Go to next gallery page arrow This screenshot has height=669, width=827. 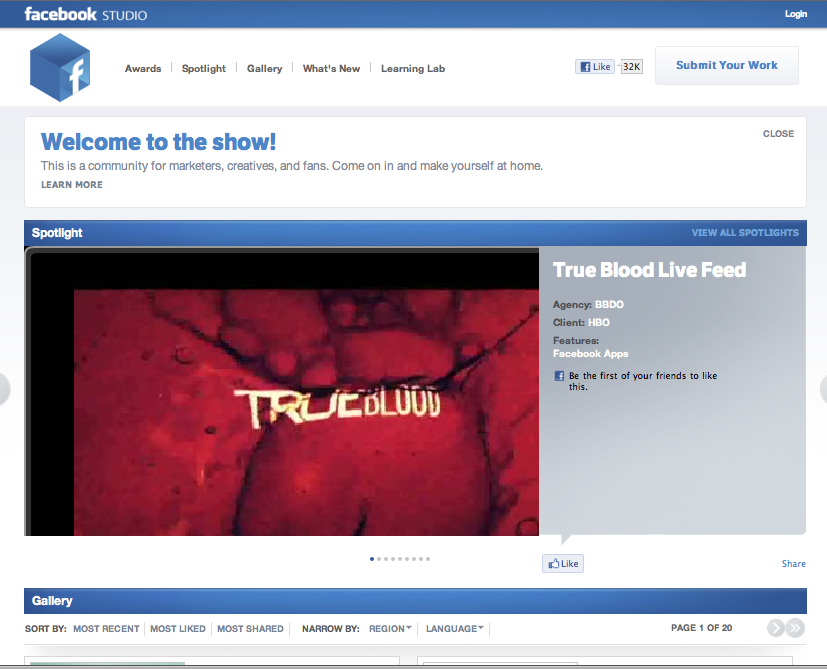[x=775, y=628]
